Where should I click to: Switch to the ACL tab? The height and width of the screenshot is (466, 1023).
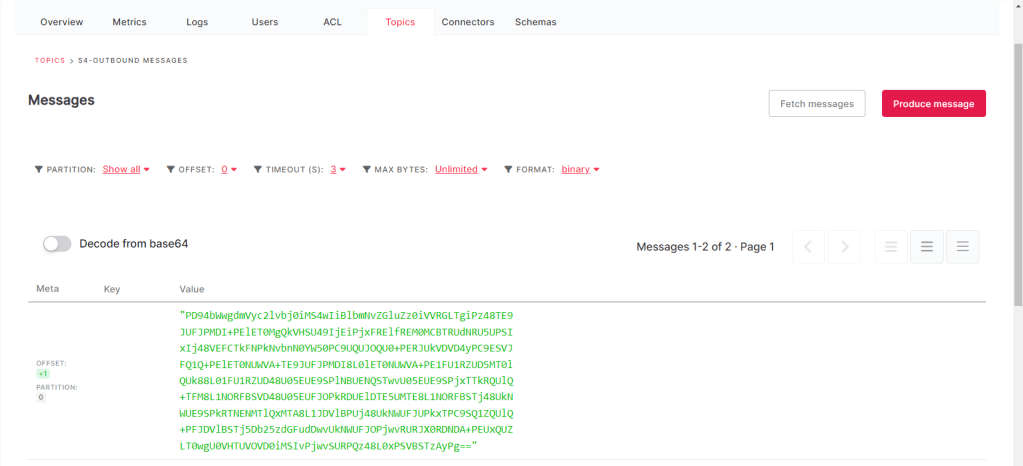pos(332,22)
